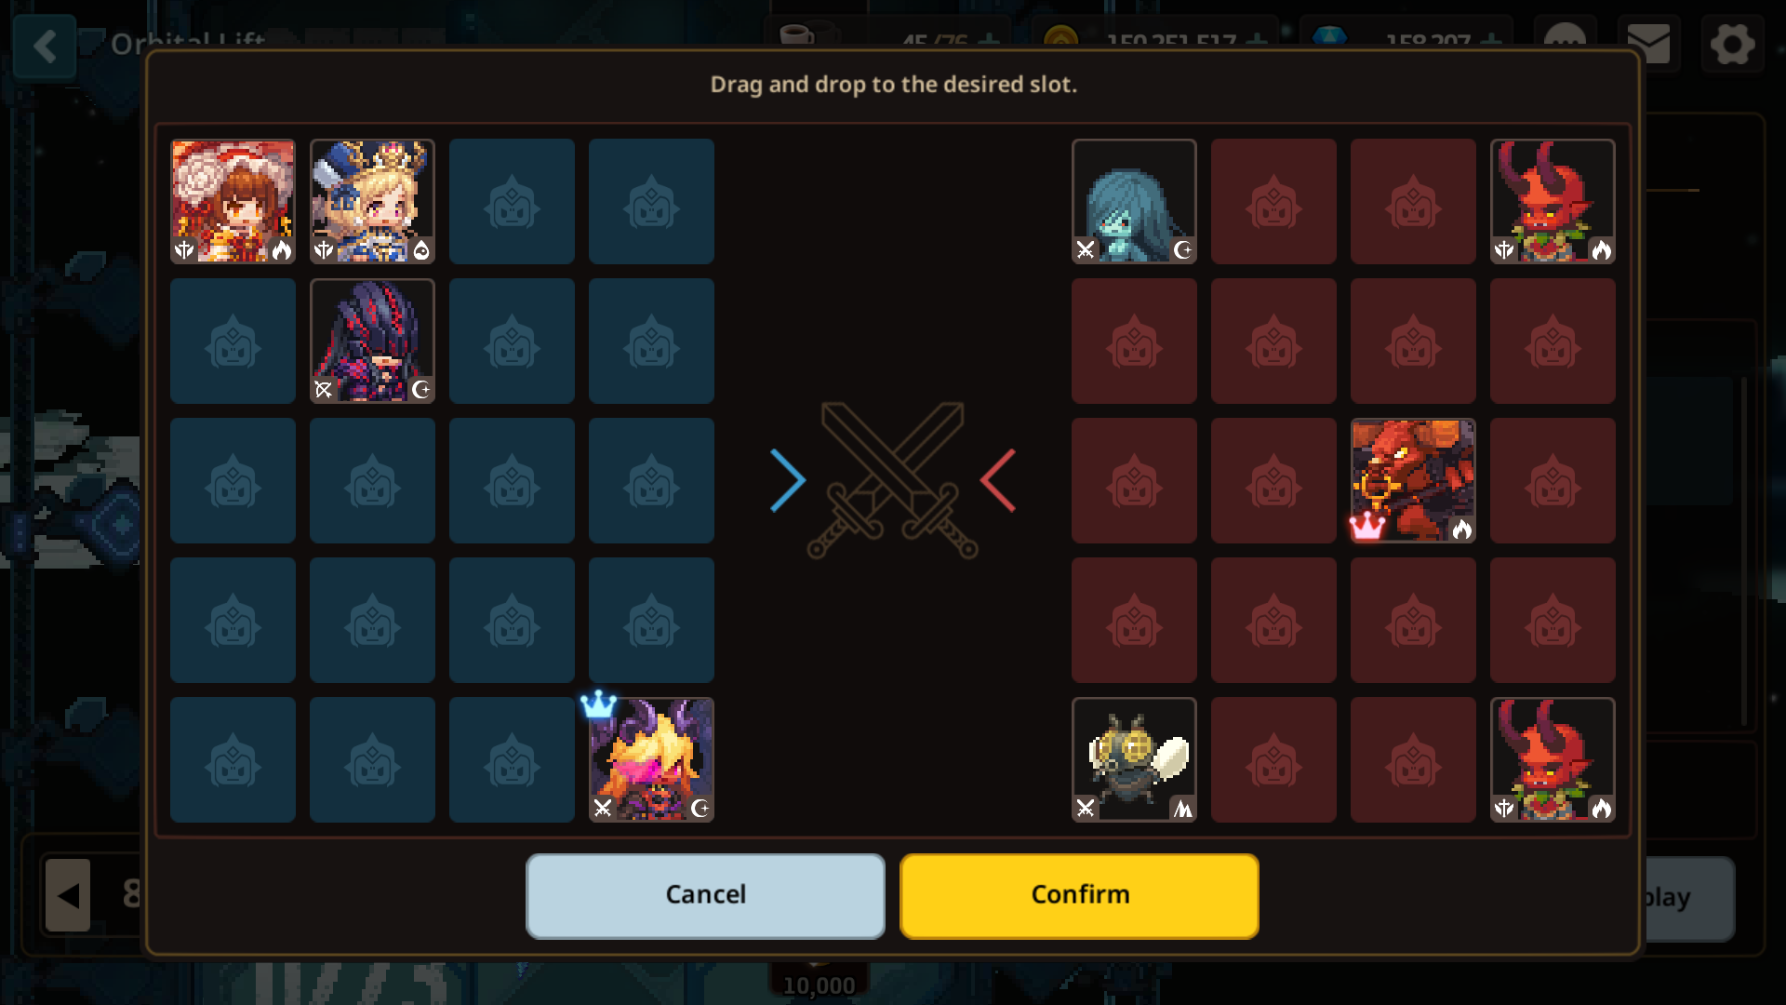Go back using the top-left arrow

click(x=45, y=46)
